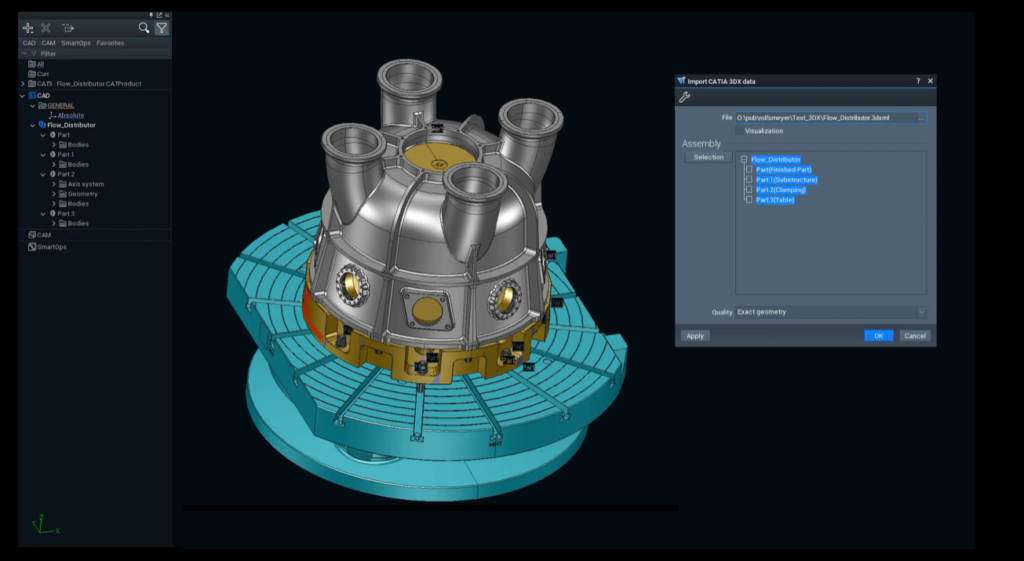This screenshot has height=561, width=1024.
Task: Confirm import with the OK button
Action: pos(878,336)
